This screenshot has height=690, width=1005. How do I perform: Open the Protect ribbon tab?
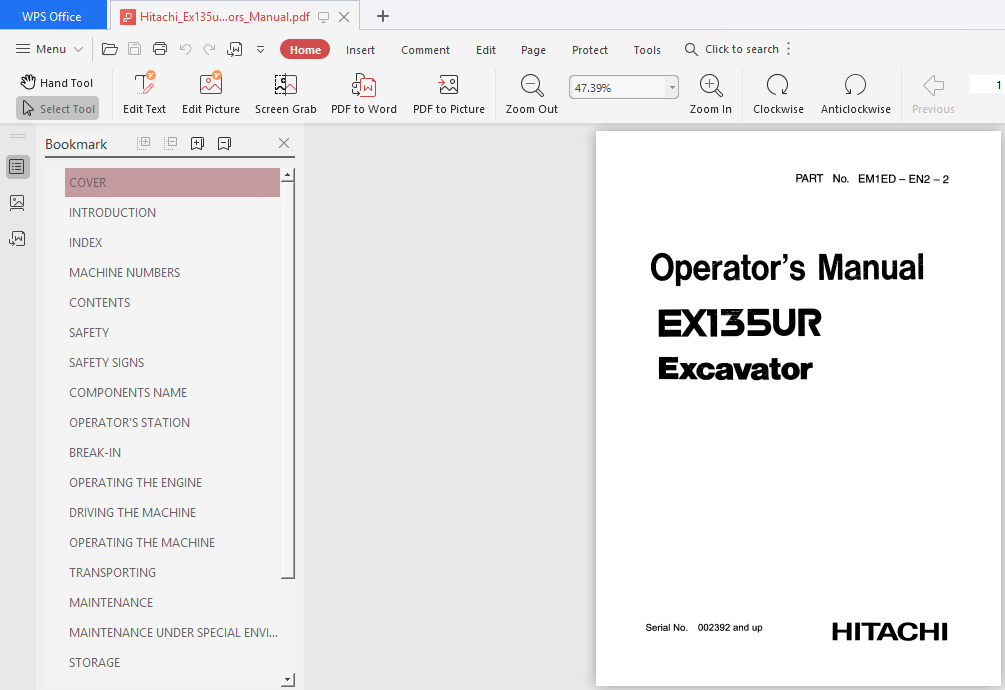pos(590,50)
